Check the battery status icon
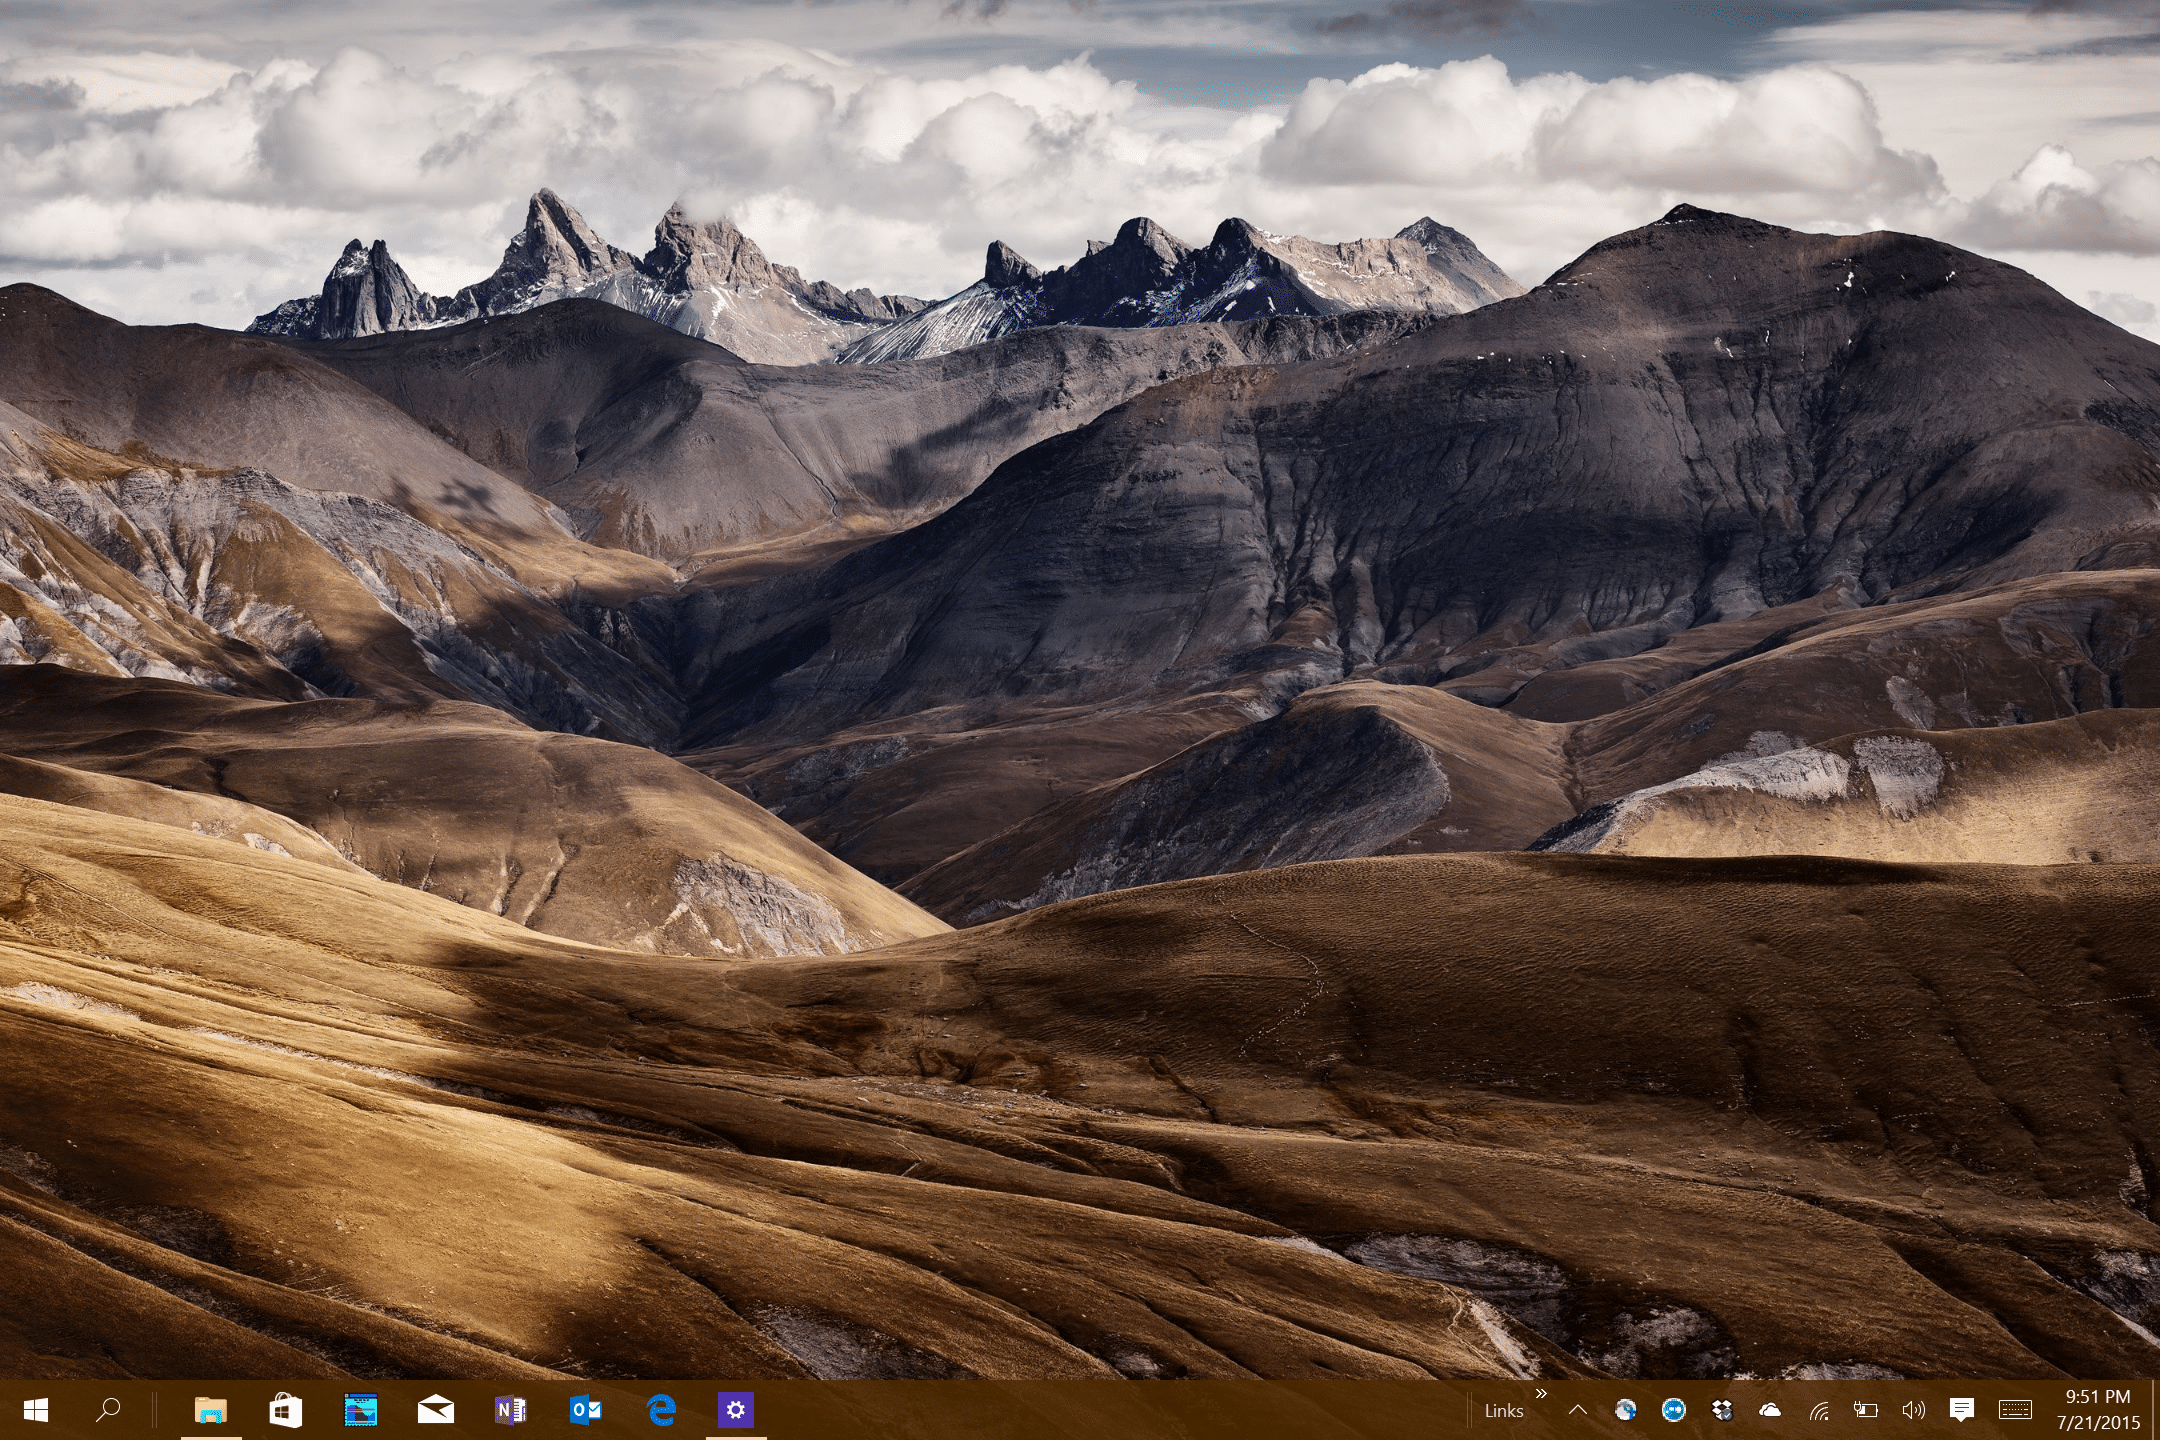The width and height of the screenshot is (2160, 1440). click(1866, 1410)
